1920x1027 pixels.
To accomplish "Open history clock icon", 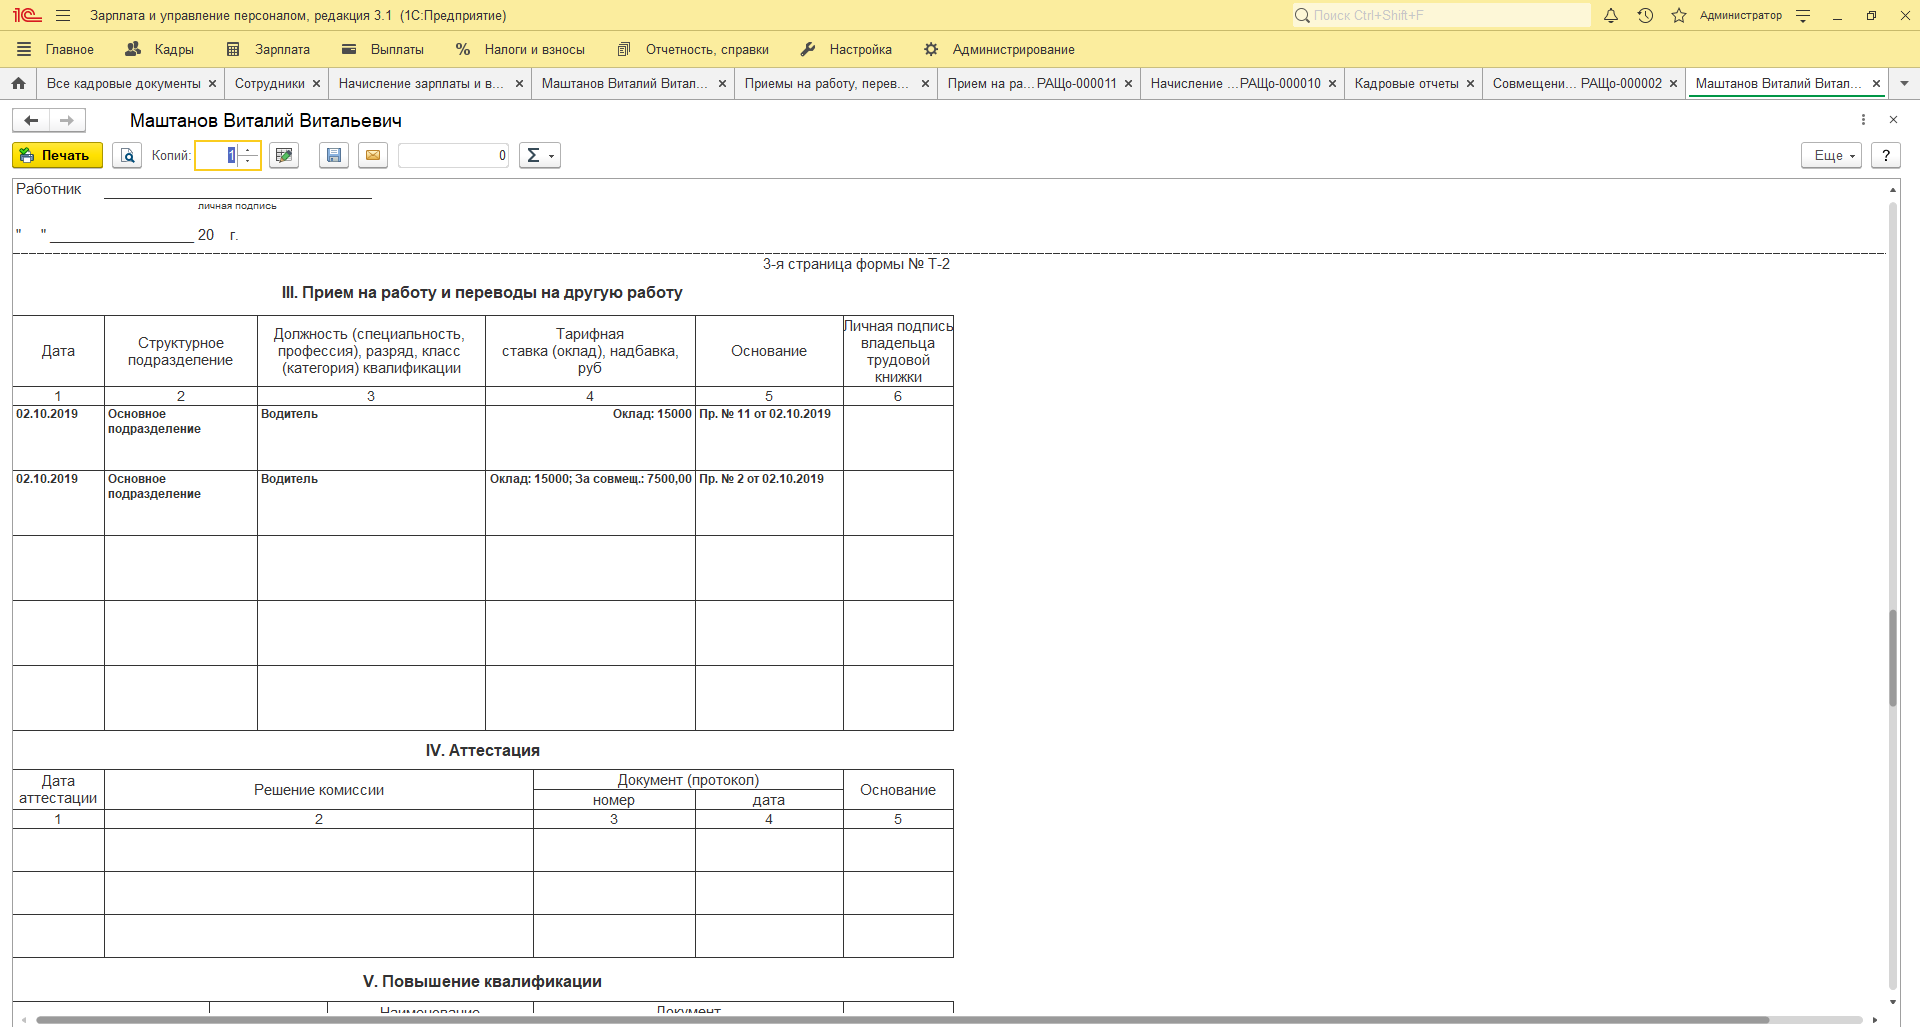I will 1645,16.
